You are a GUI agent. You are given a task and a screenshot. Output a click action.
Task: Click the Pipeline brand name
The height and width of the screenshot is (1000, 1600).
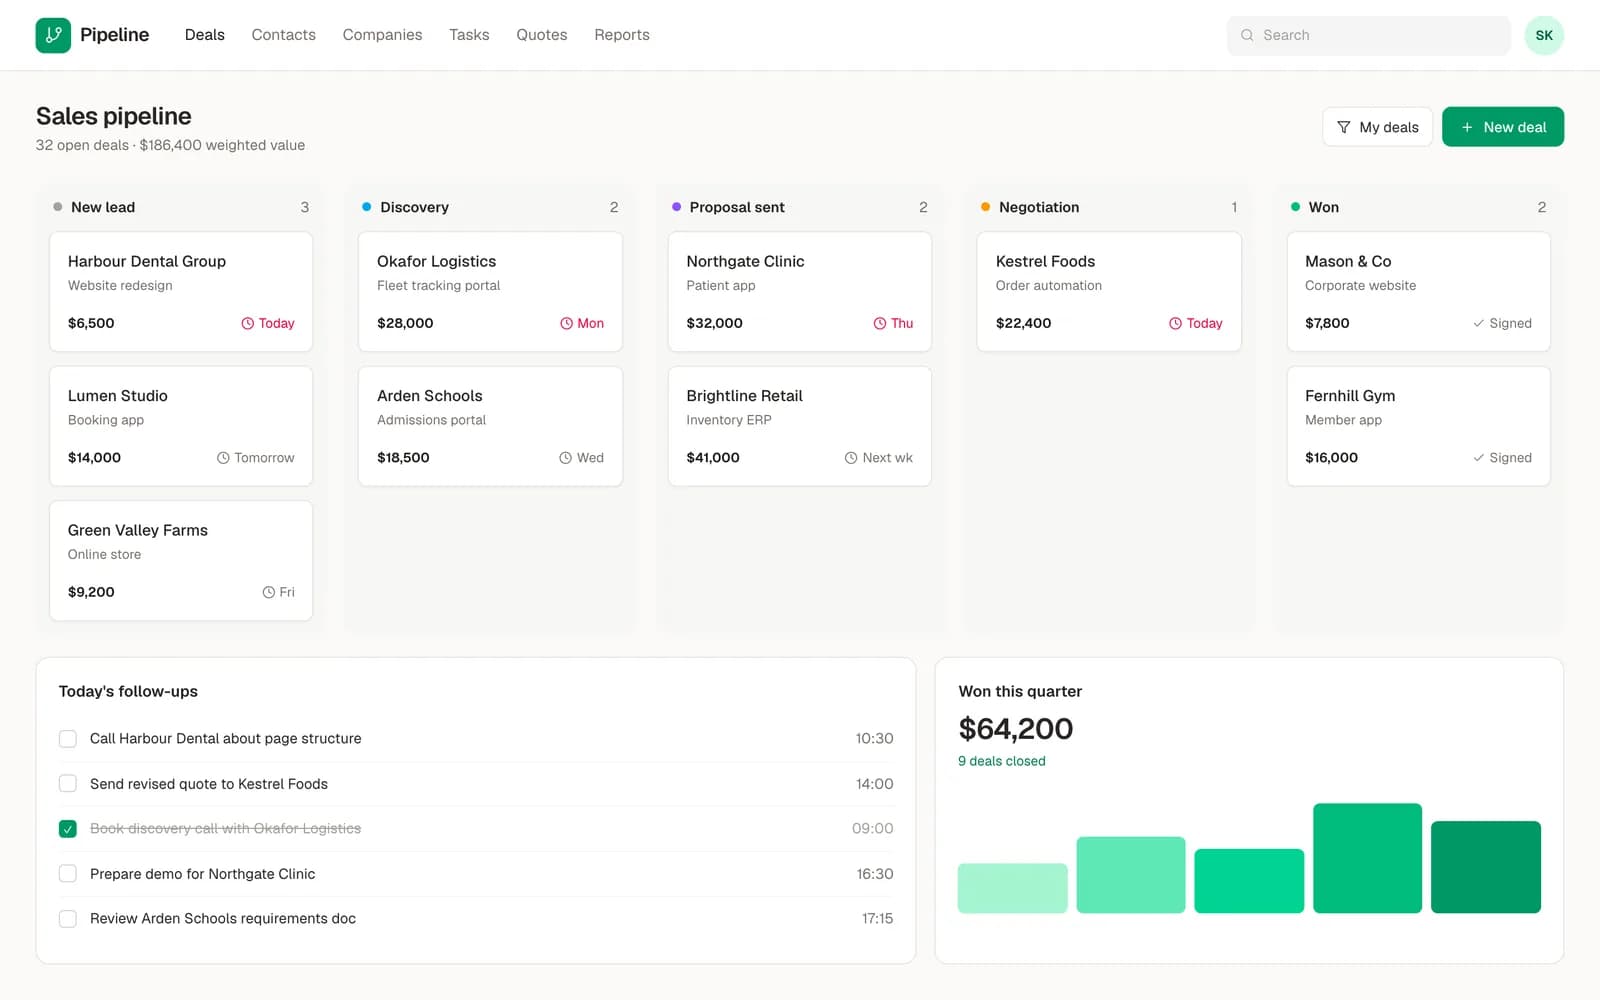[x=115, y=35]
